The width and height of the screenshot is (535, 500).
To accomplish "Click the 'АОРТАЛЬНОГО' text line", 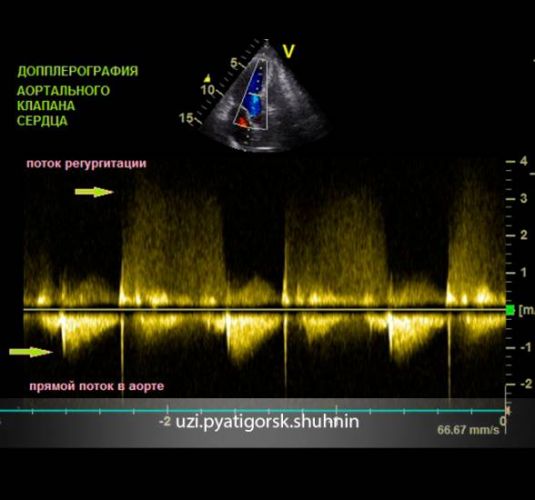I will coord(63,91).
